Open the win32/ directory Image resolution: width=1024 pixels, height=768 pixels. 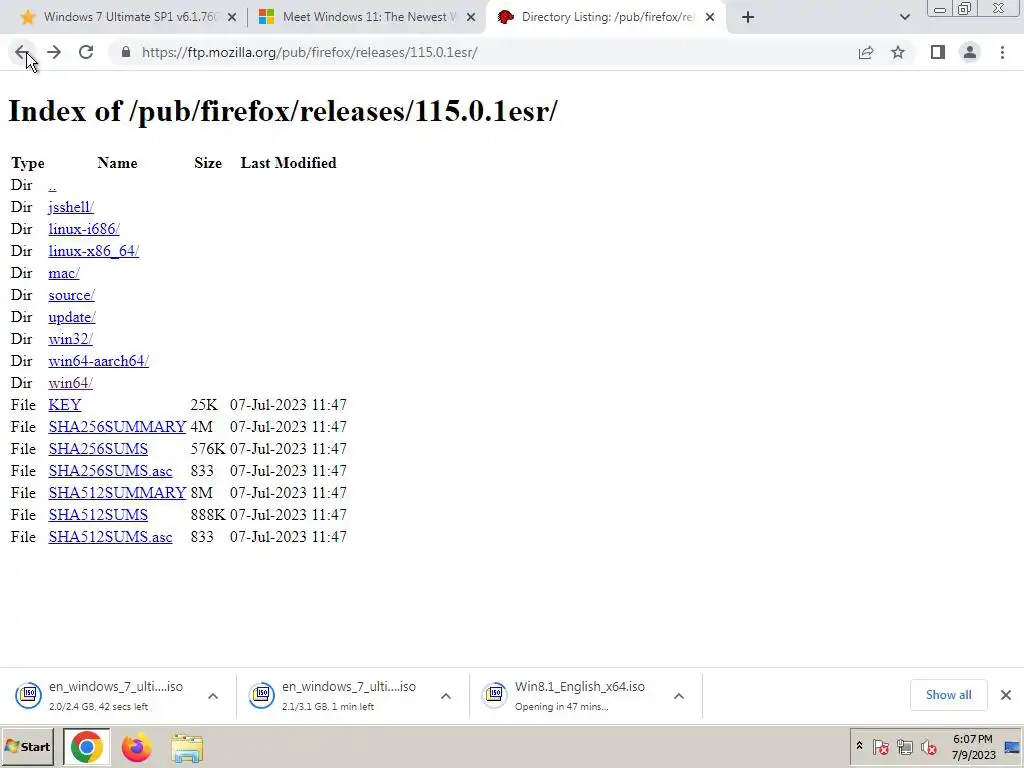tap(71, 339)
